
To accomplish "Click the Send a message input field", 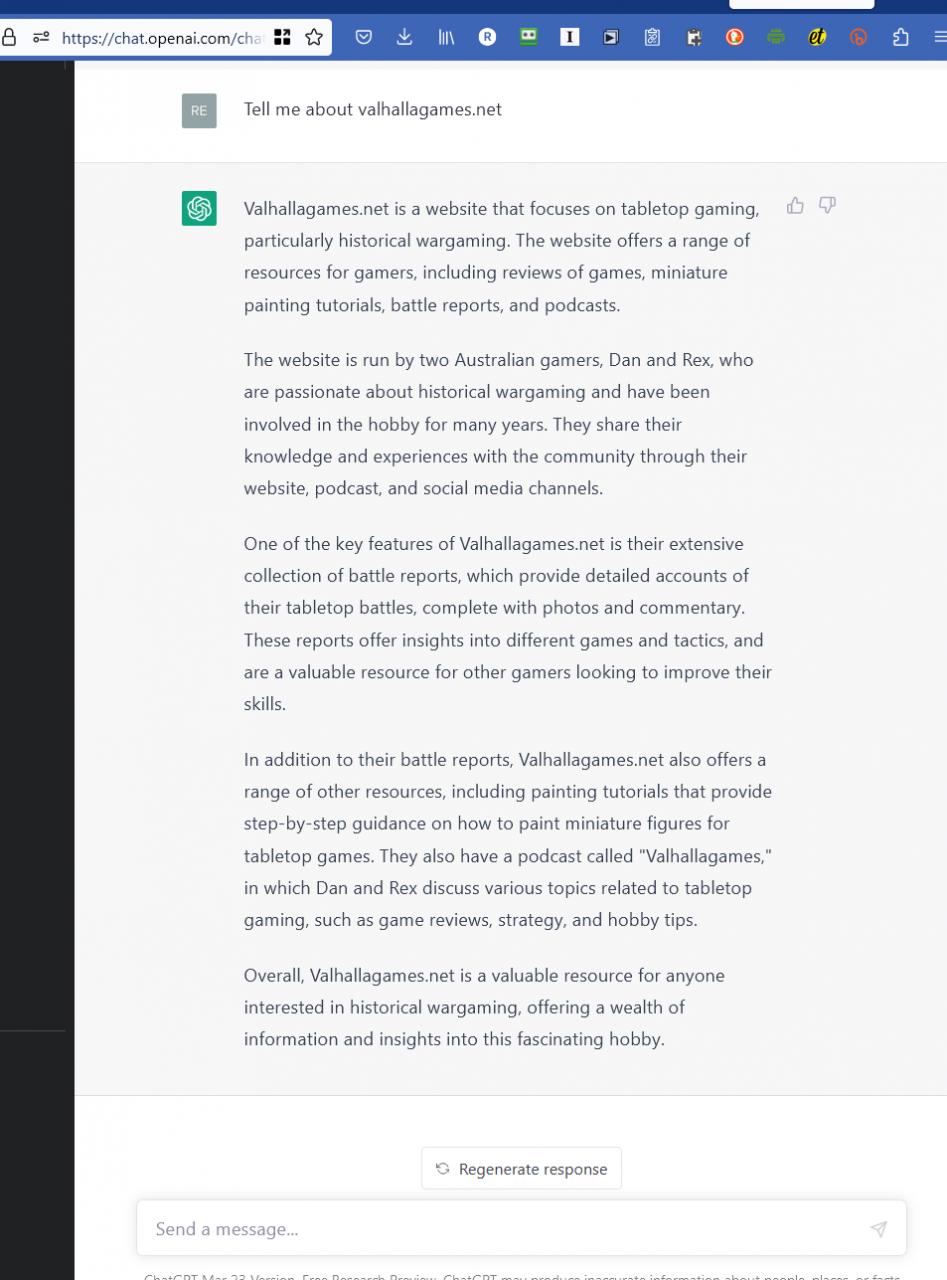I will (x=500, y=1229).
